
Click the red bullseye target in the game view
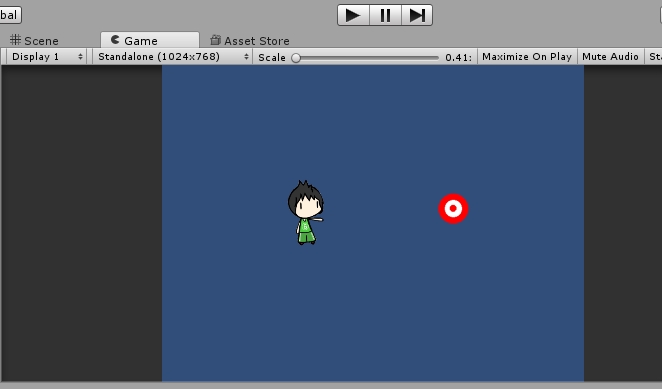[x=453, y=208]
